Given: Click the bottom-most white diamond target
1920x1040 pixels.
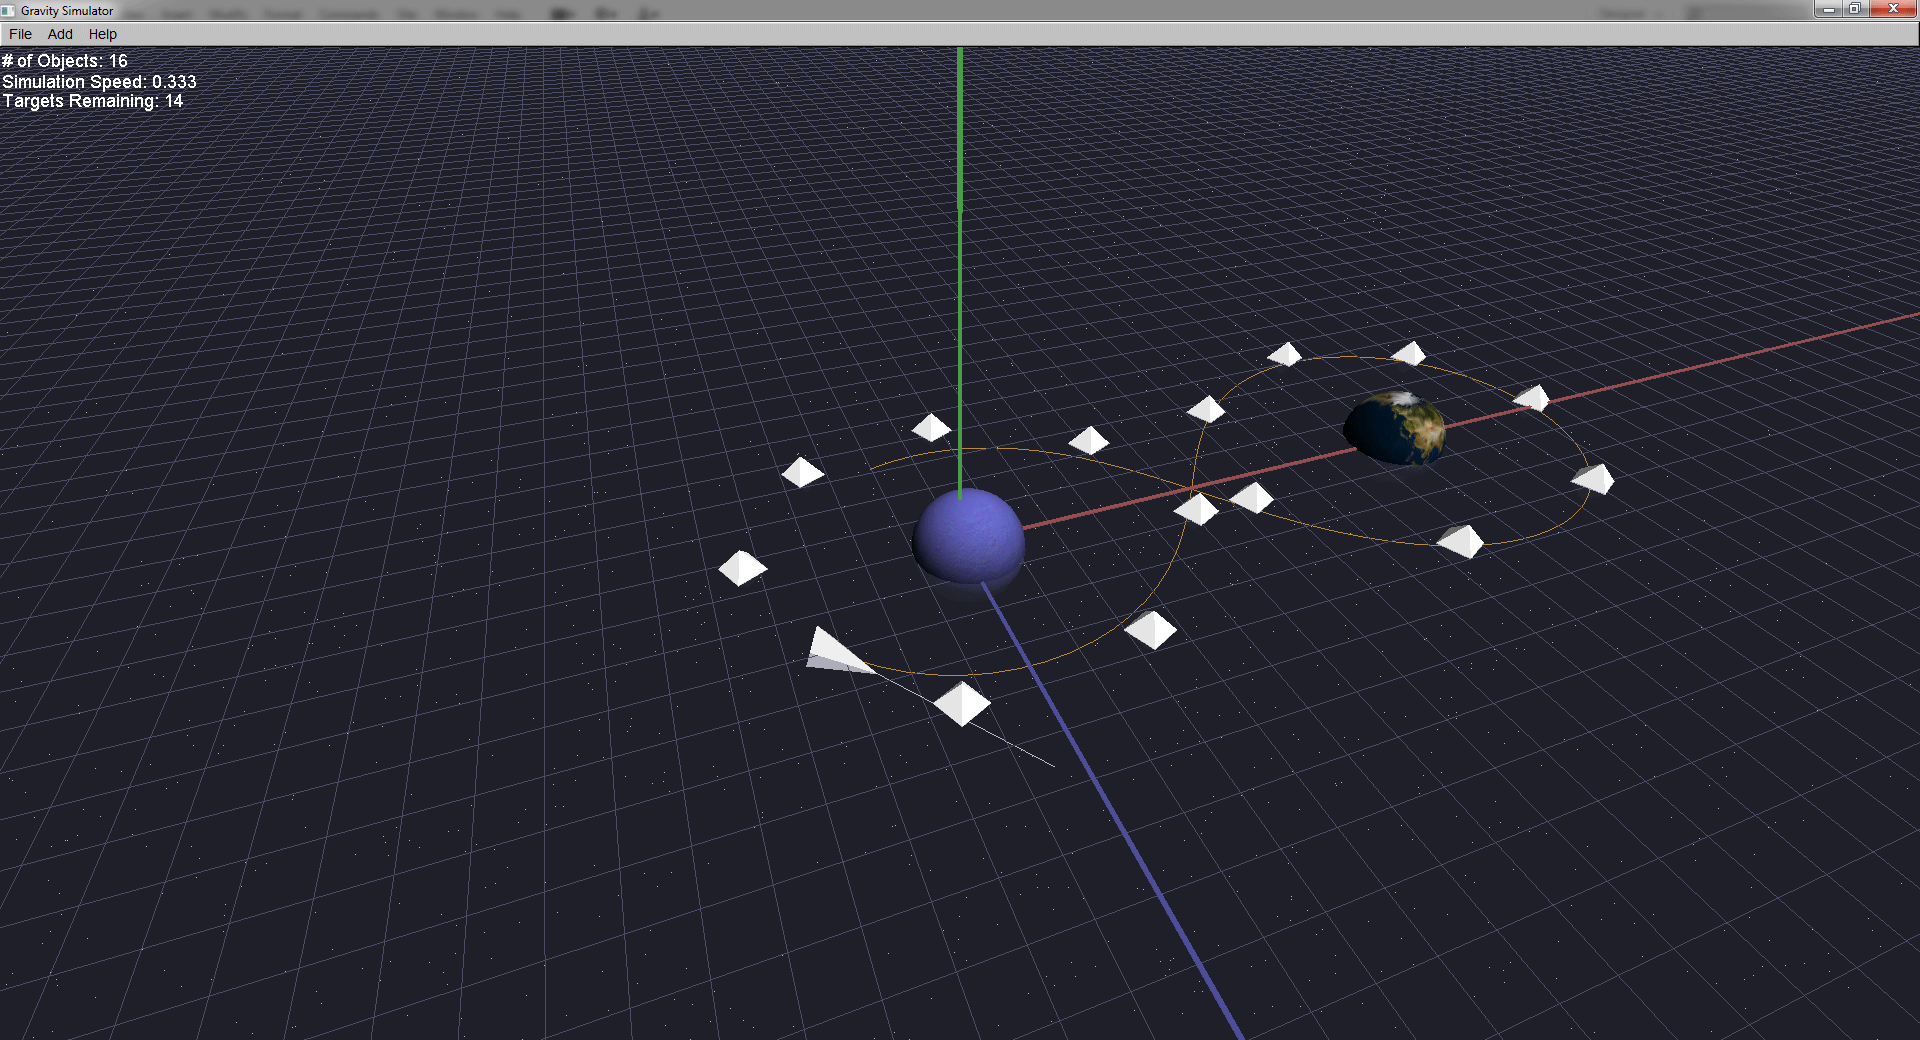Looking at the screenshot, I should 962,704.
